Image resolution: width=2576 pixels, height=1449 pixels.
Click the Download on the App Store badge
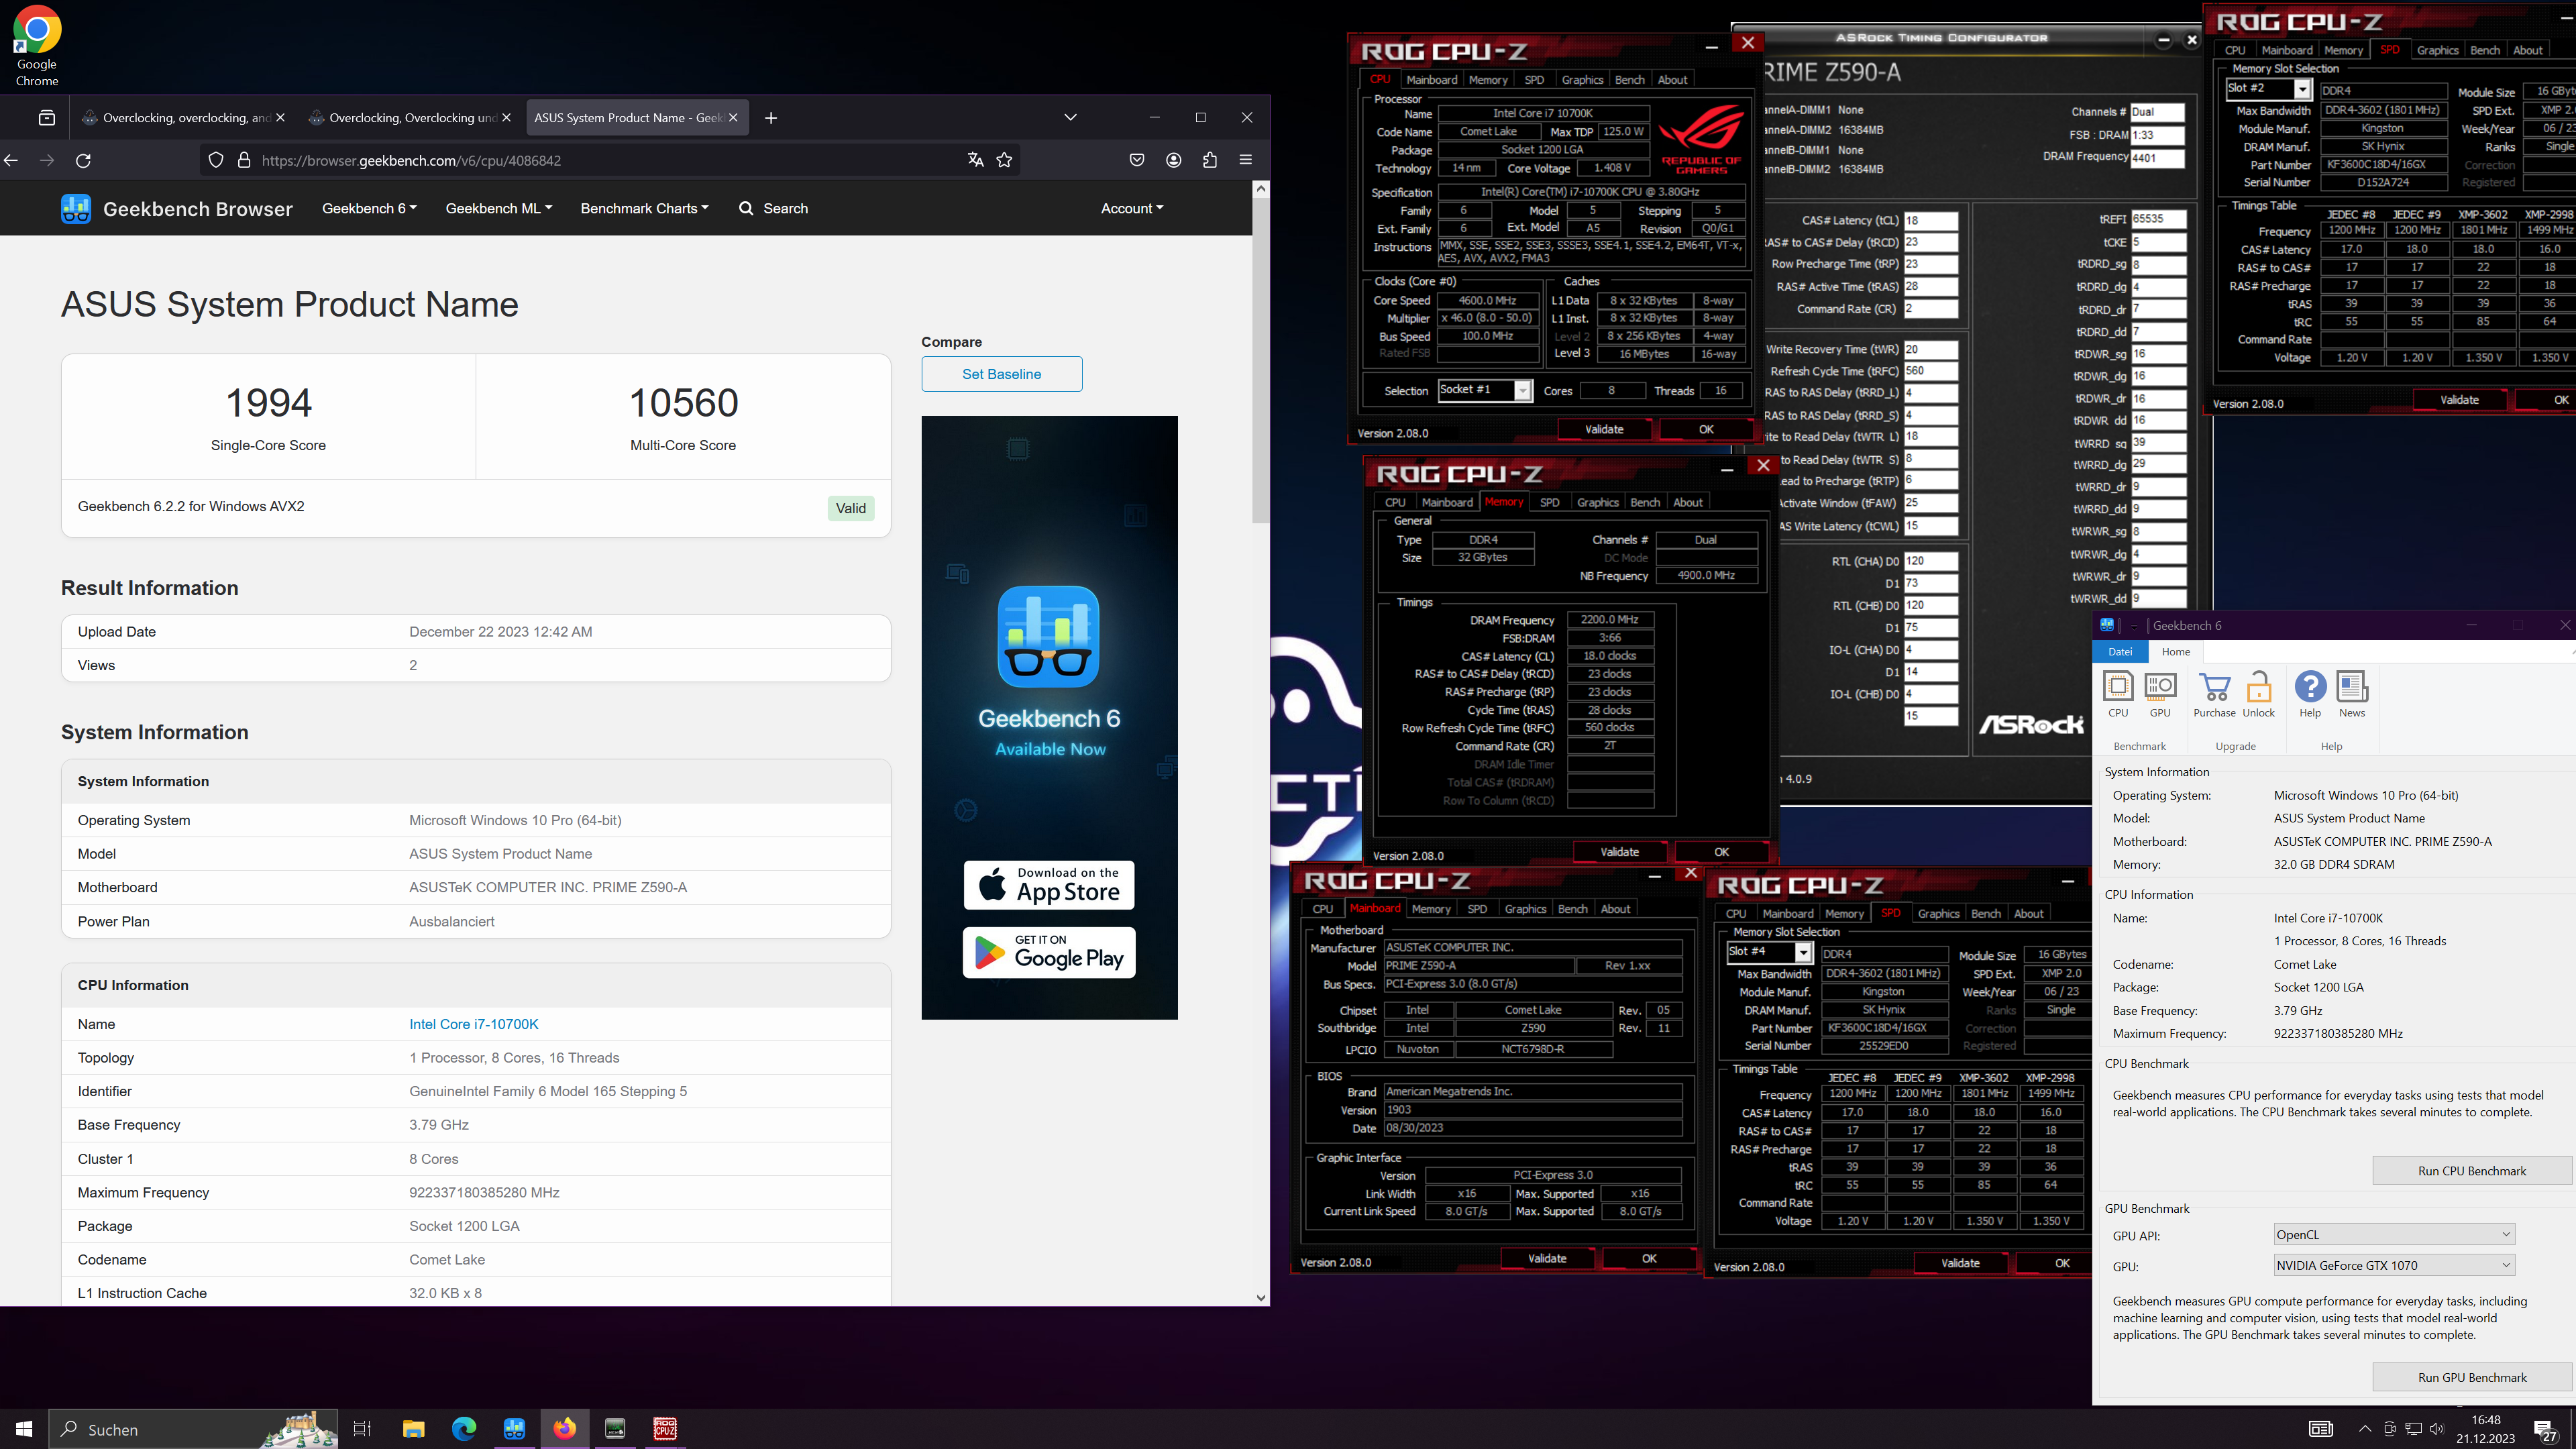pyautogui.click(x=1049, y=885)
